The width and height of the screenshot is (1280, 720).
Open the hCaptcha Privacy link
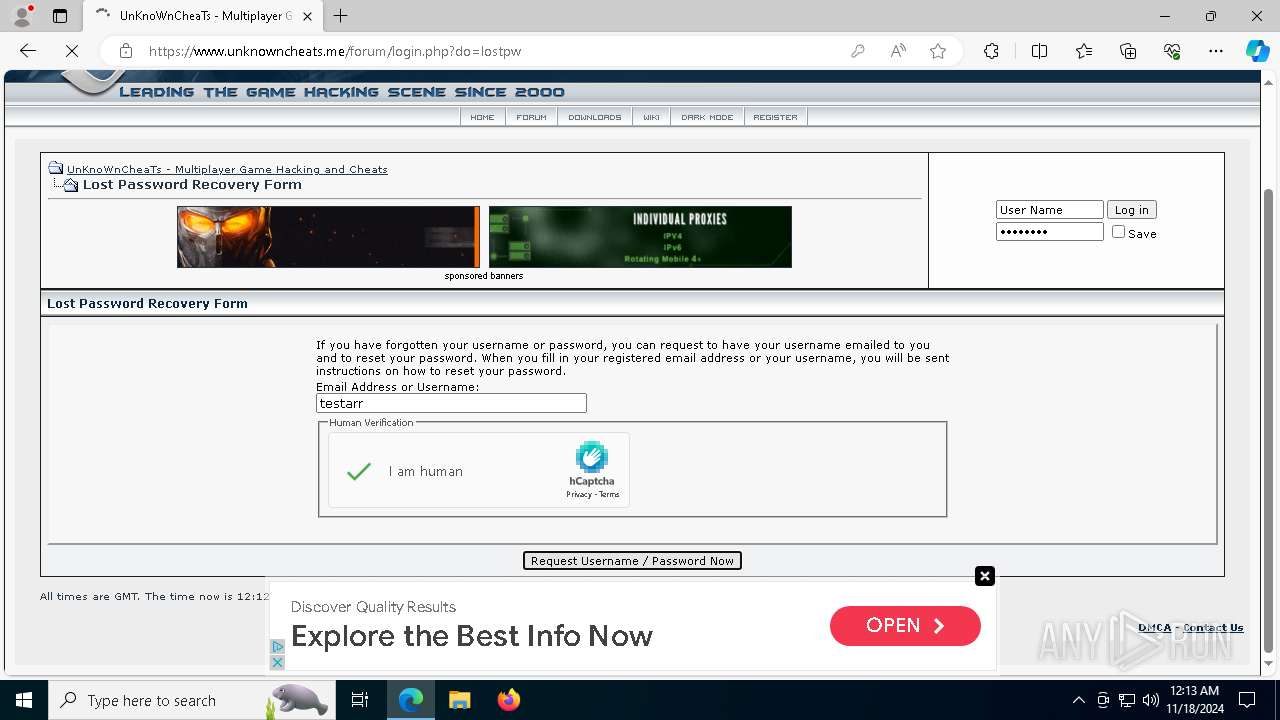tap(579, 494)
